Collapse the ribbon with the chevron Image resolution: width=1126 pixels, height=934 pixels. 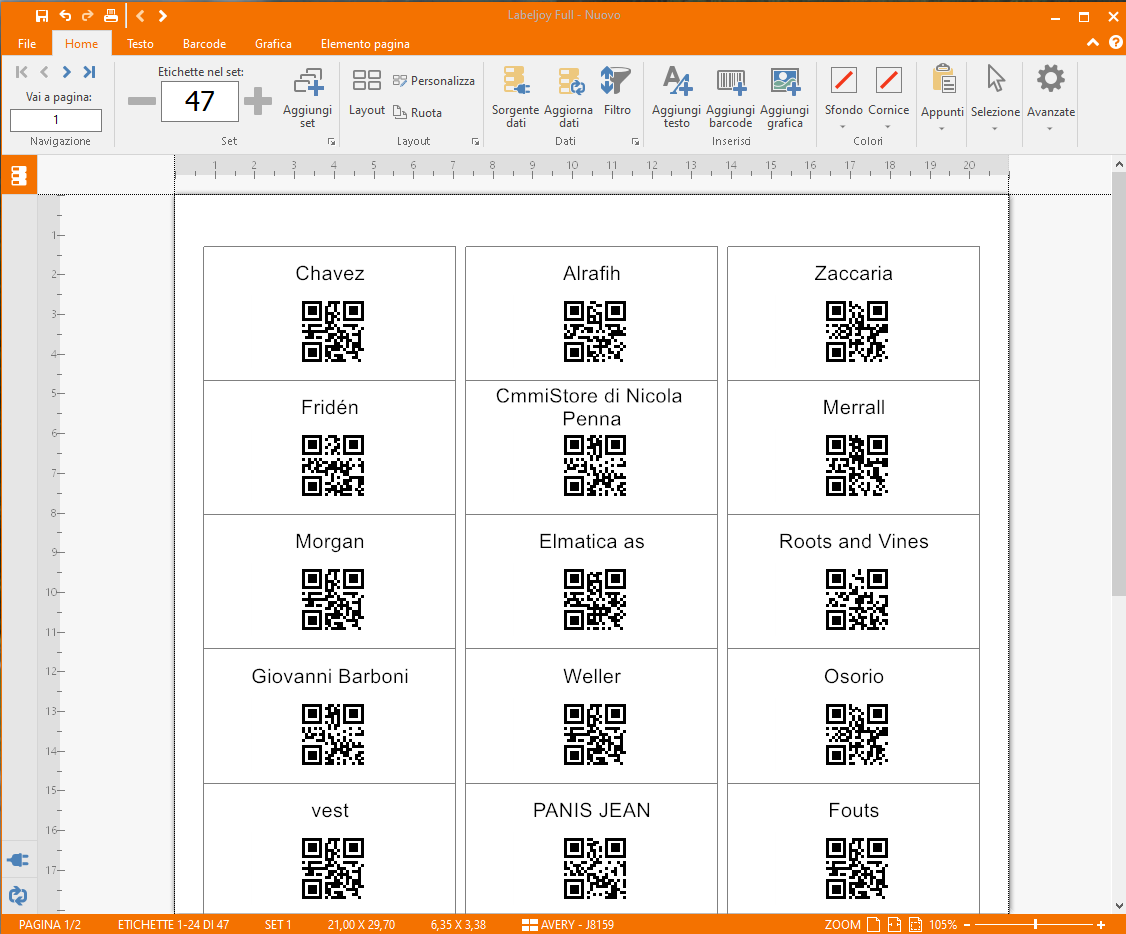tap(1093, 43)
